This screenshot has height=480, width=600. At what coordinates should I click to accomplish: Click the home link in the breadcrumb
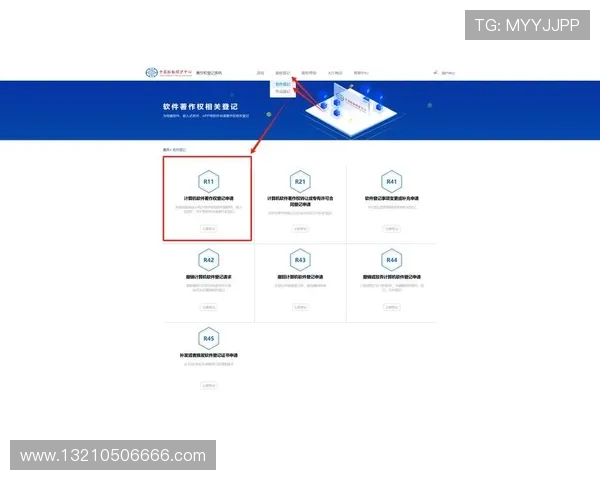coord(166,150)
